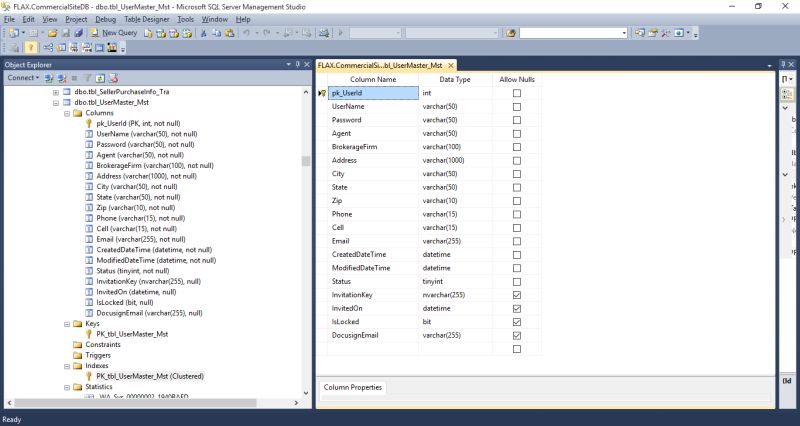Open the find combo box dropdown in toolbar
800x426 pixels.
click(624, 33)
